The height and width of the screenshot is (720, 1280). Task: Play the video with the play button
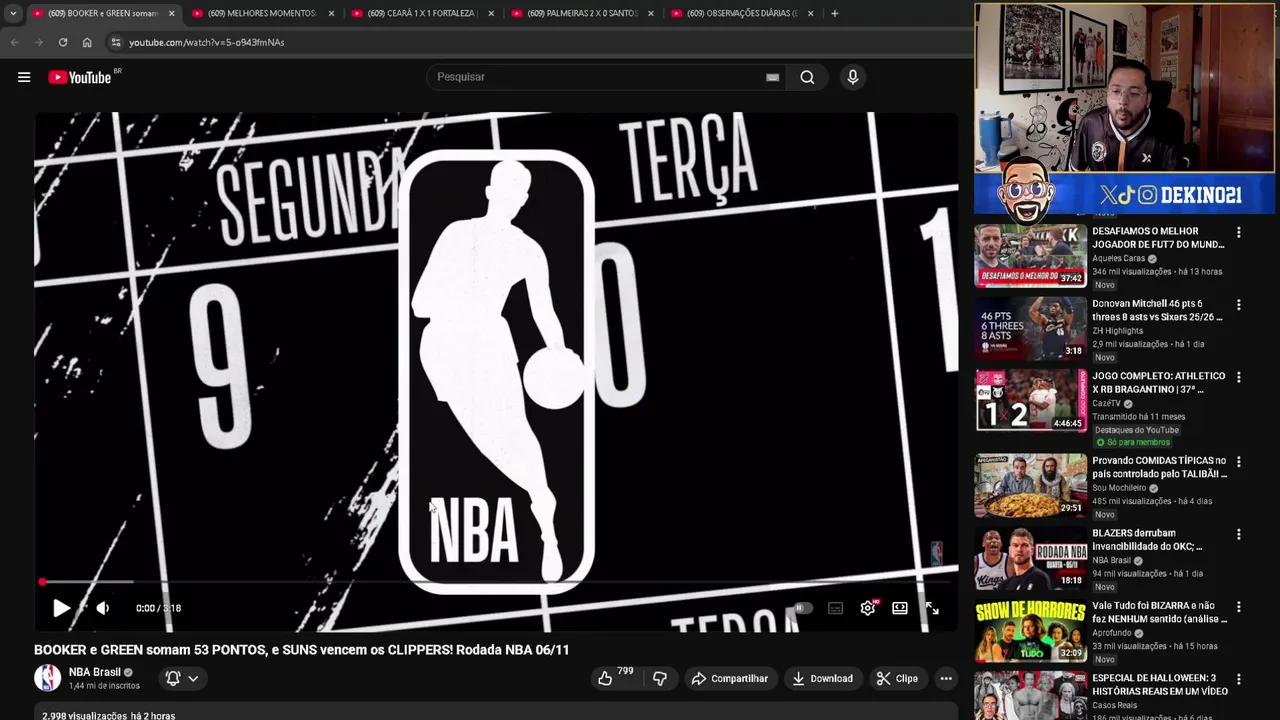(x=61, y=608)
